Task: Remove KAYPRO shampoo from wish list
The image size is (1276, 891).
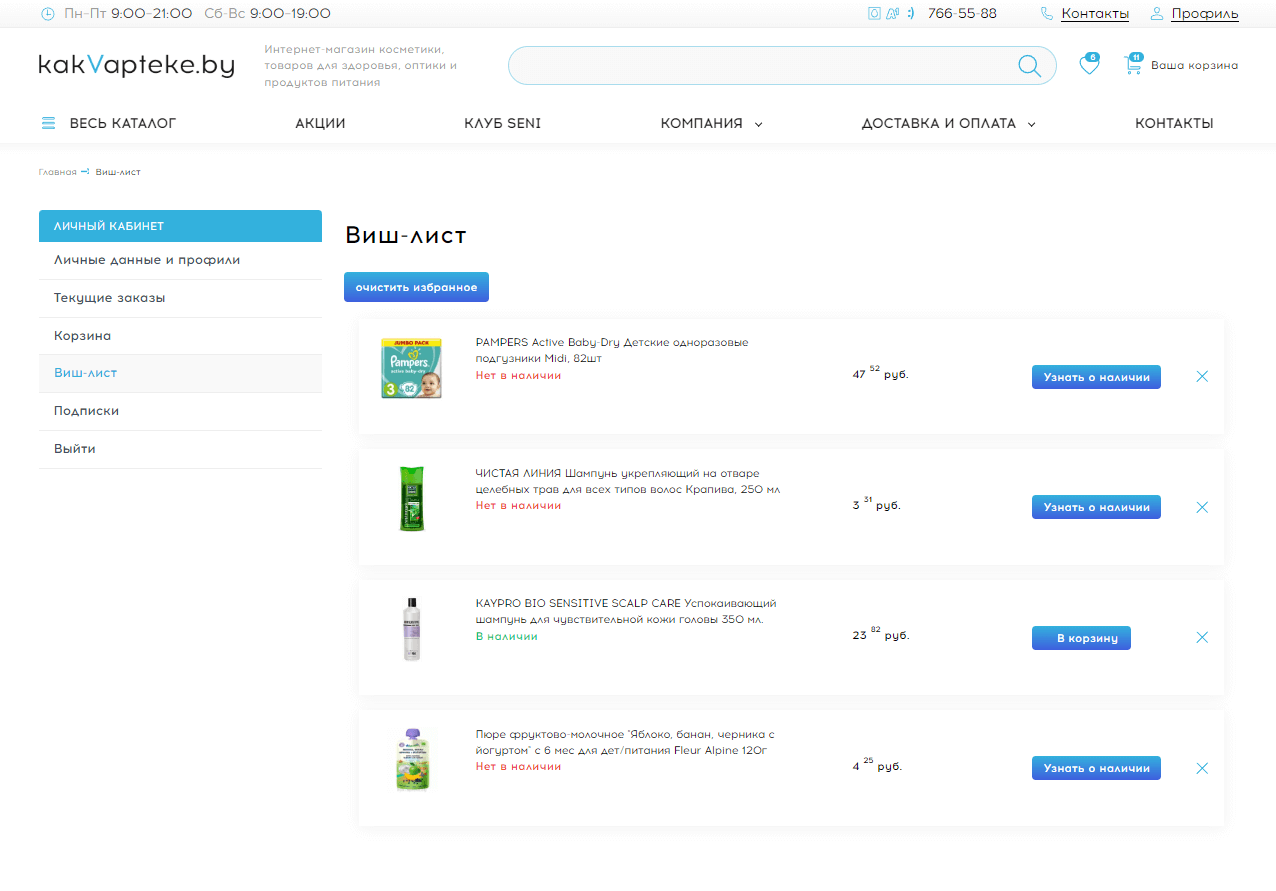Action: (1202, 638)
